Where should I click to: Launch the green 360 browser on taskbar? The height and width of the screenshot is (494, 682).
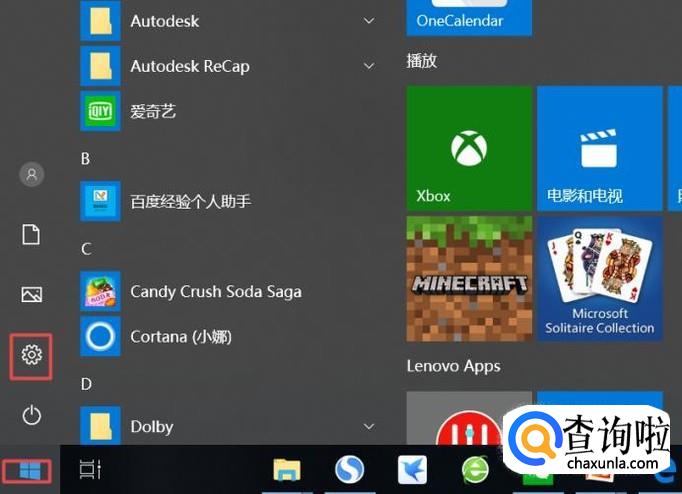(475, 470)
